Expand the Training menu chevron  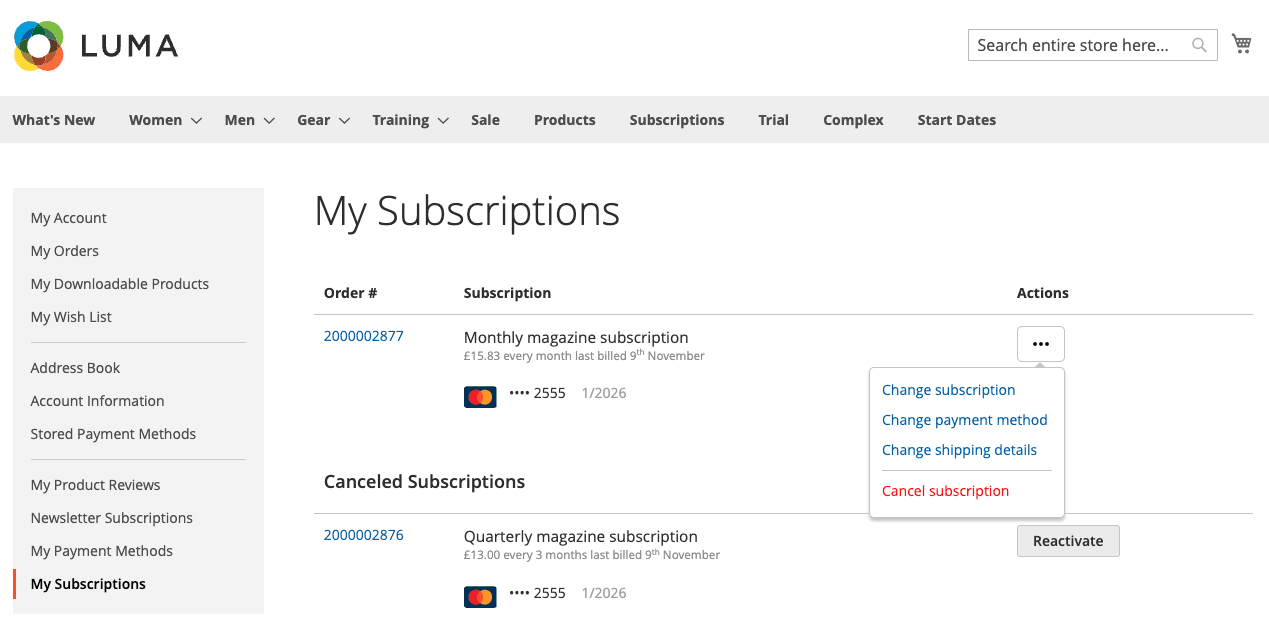pyautogui.click(x=443, y=121)
